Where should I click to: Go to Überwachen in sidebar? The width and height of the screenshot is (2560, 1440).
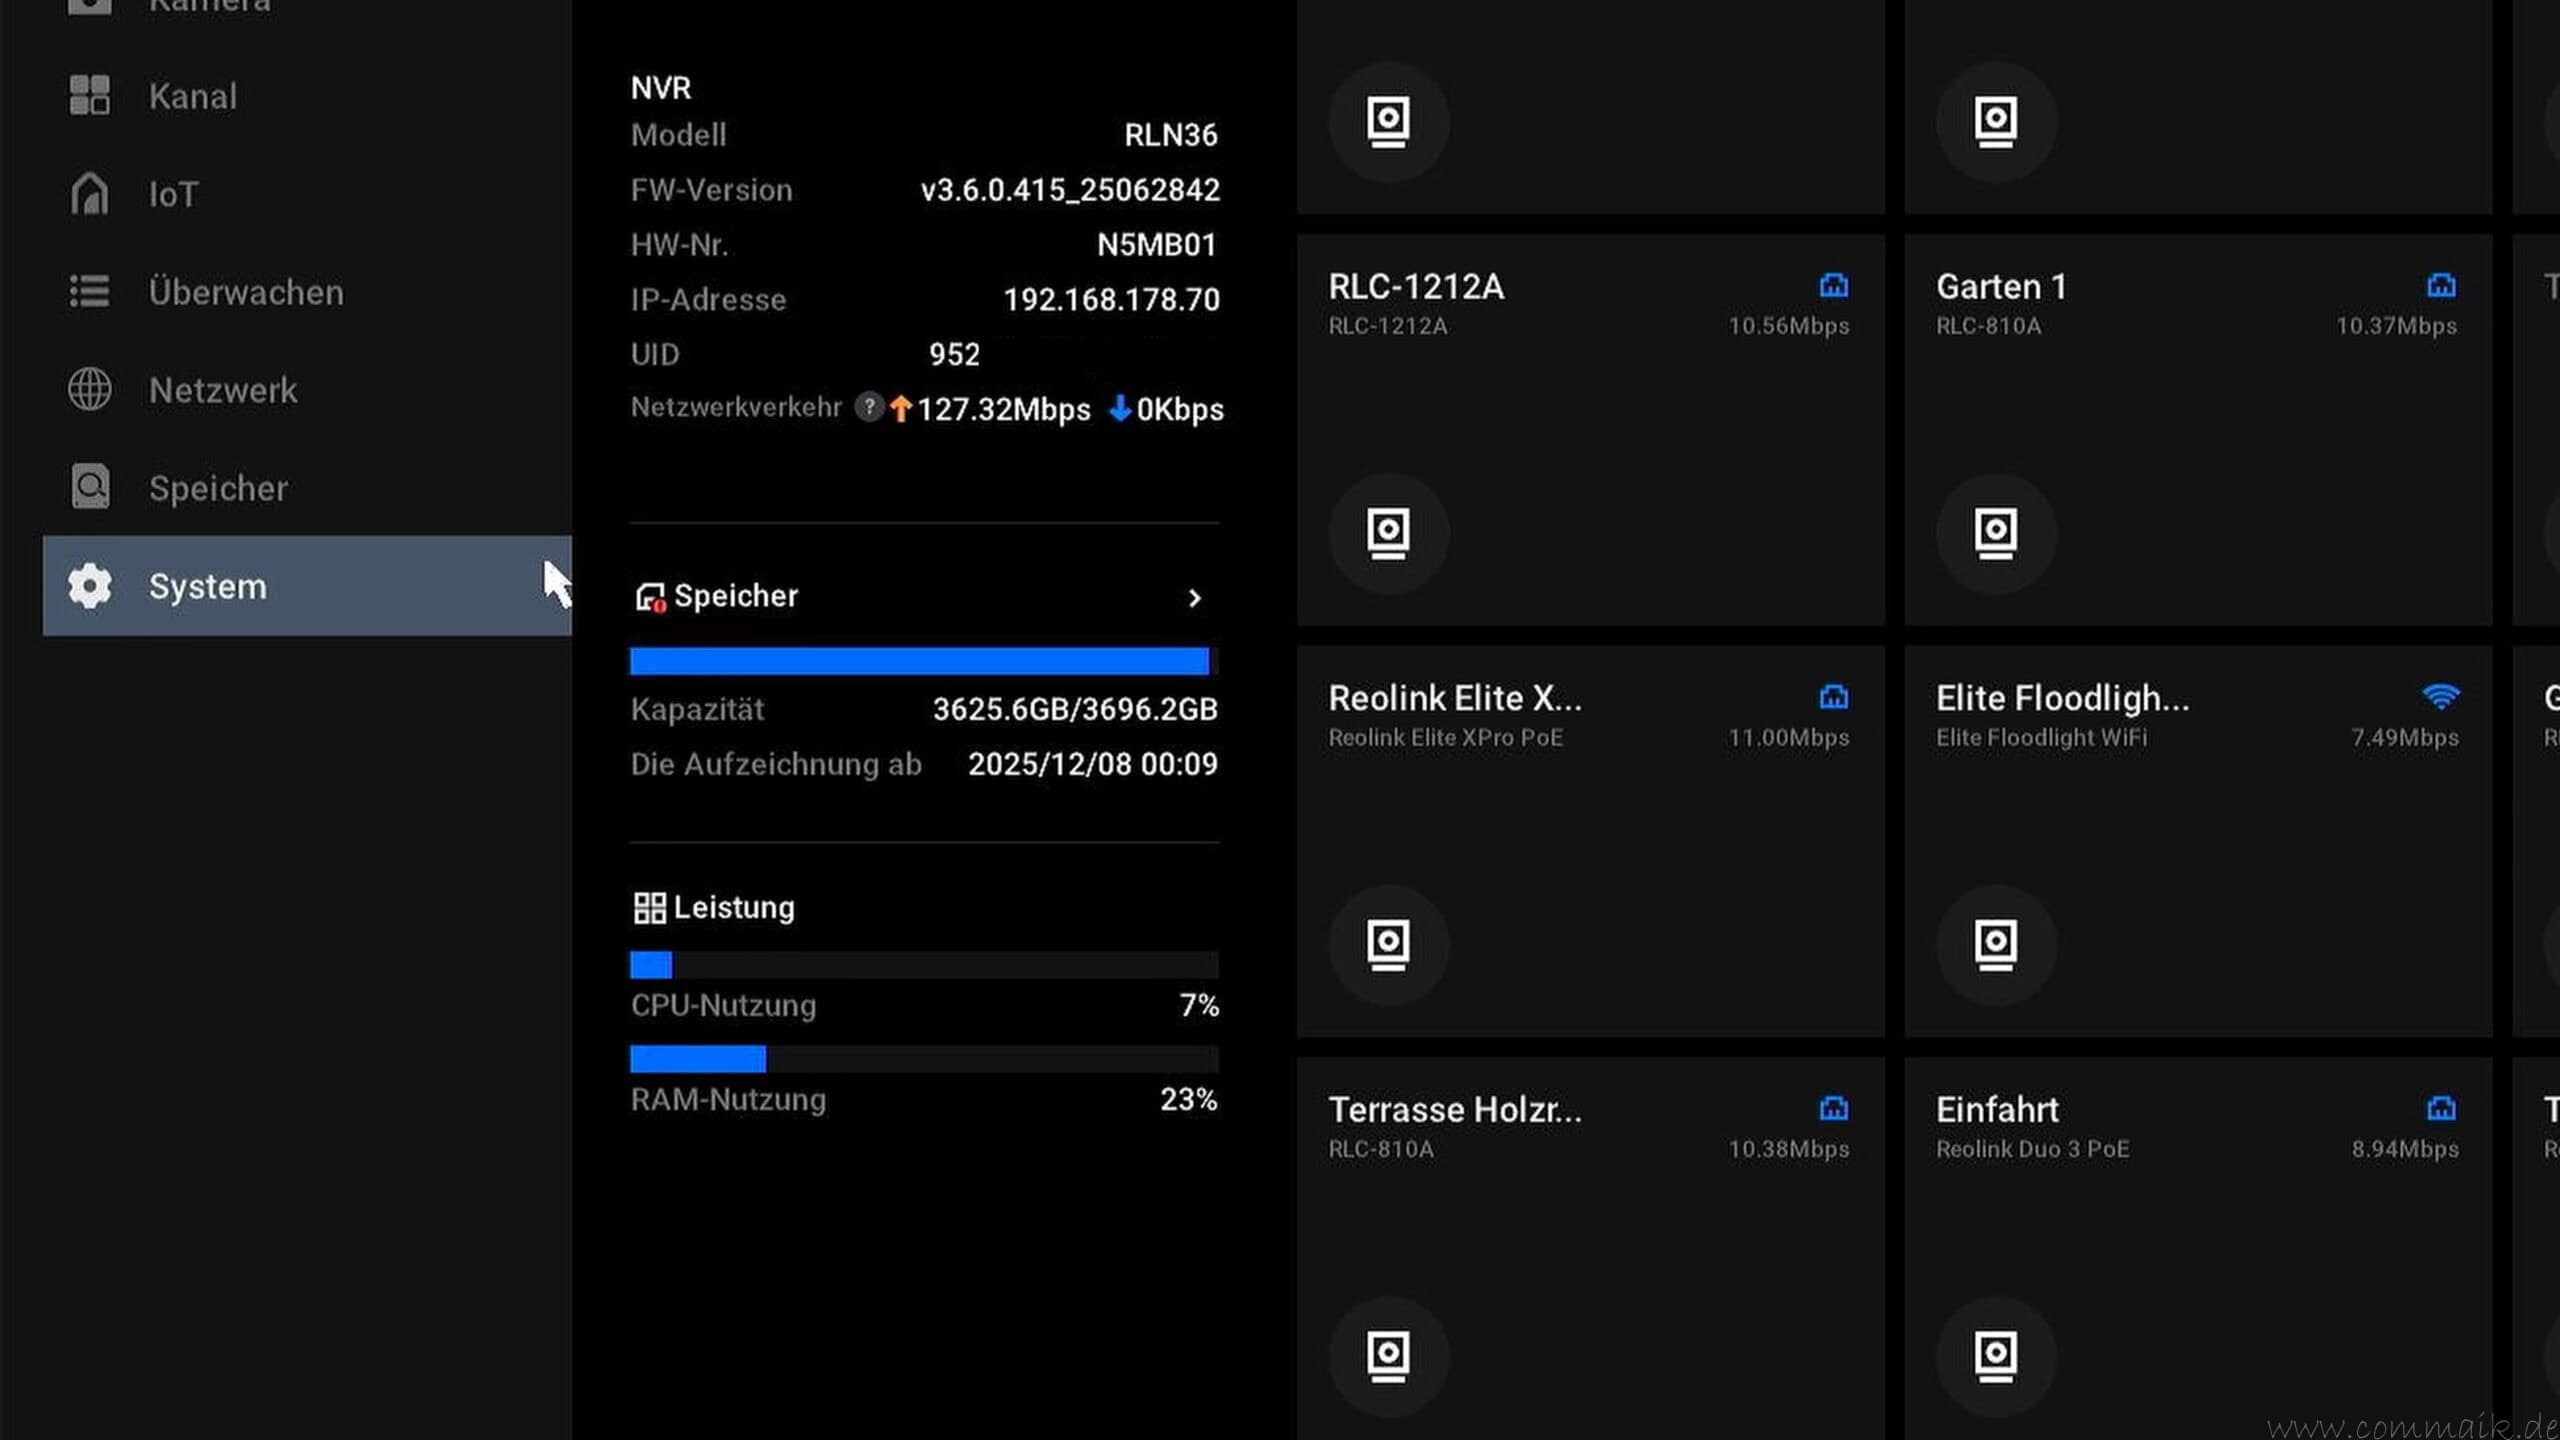[245, 292]
